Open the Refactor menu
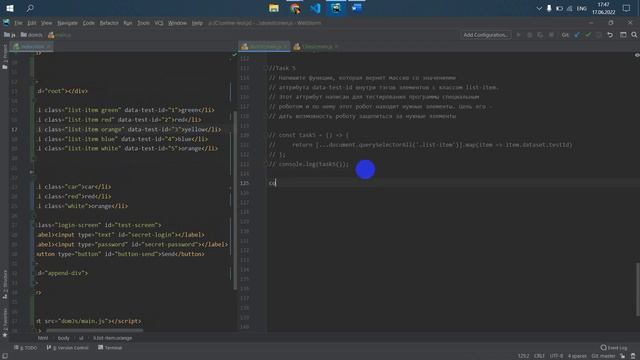Viewport: 640px width, 360px height. [109, 23]
